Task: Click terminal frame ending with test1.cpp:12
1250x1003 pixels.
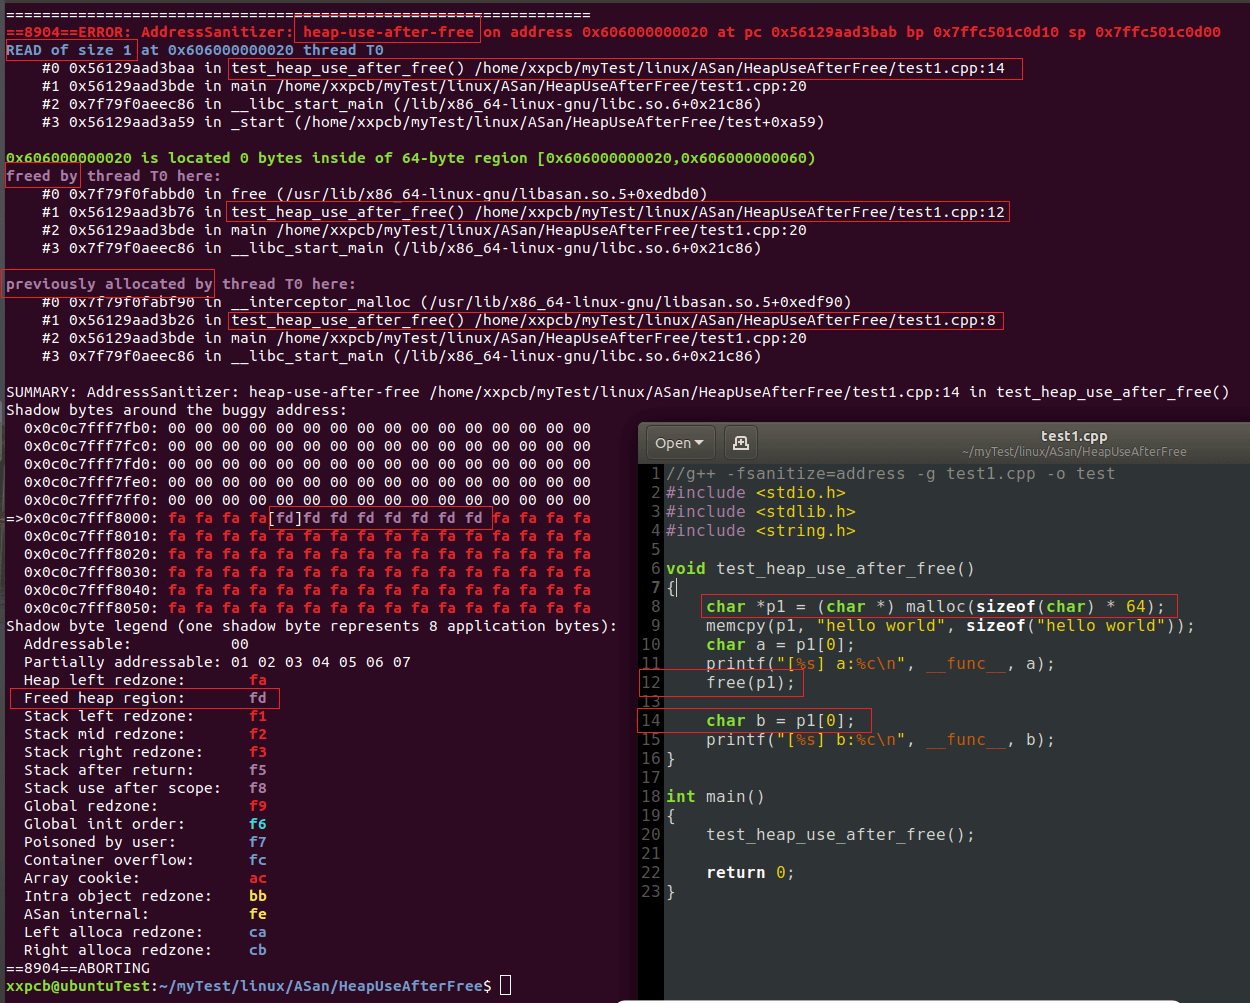Action: click(523, 212)
